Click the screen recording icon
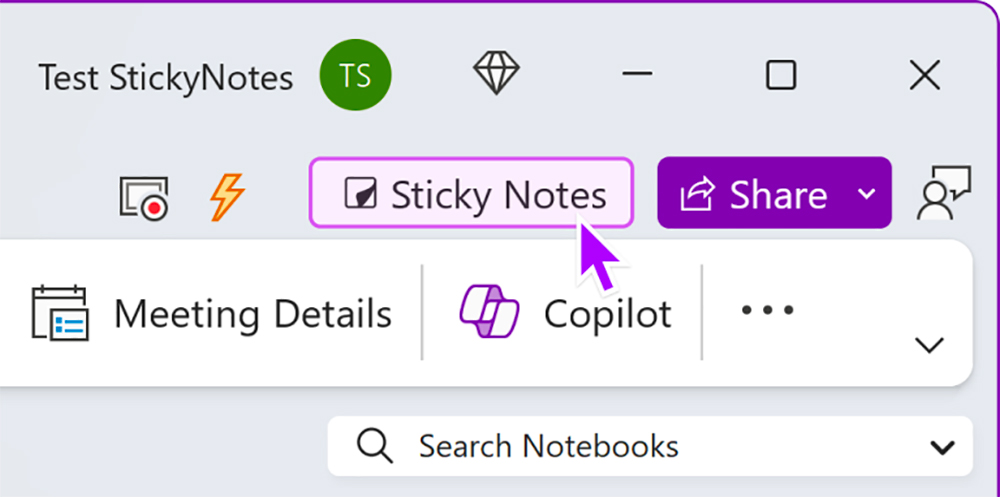1000x497 pixels. (x=144, y=198)
